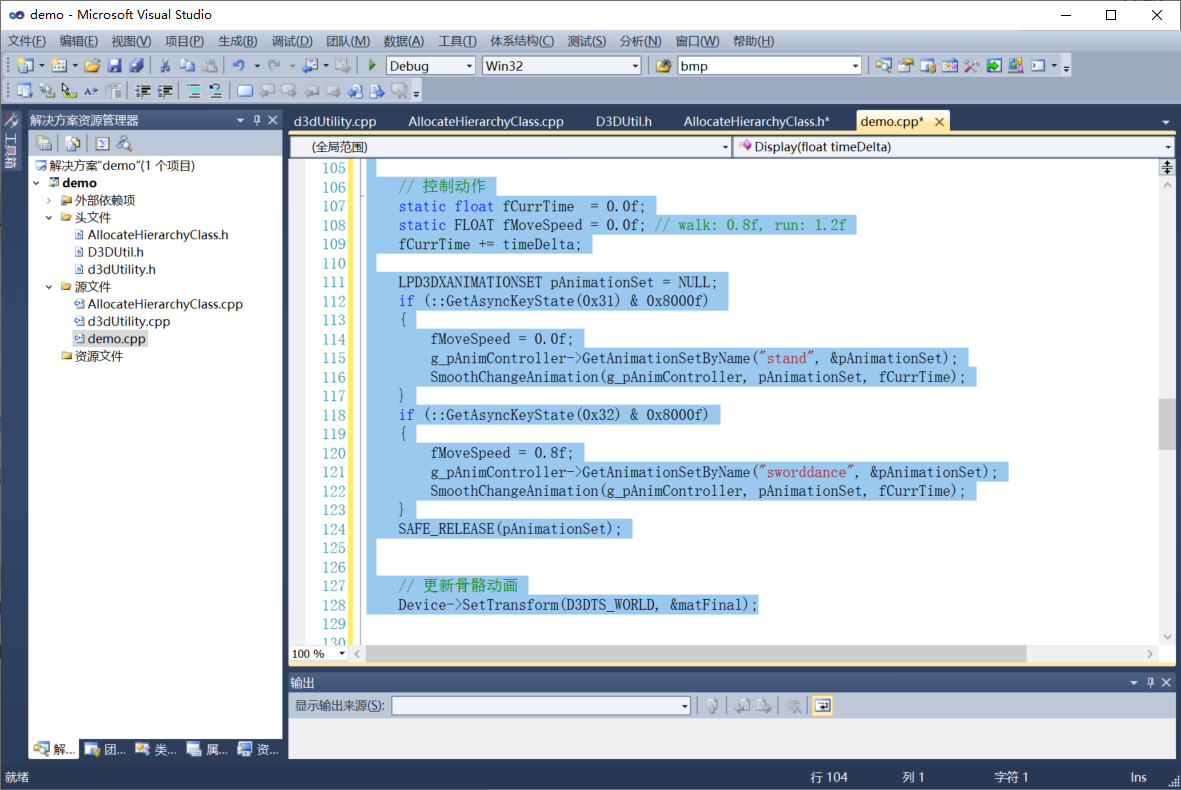Toggle auto-hide pin on Output panel
Image resolution: width=1181 pixels, height=790 pixels.
tap(1150, 682)
